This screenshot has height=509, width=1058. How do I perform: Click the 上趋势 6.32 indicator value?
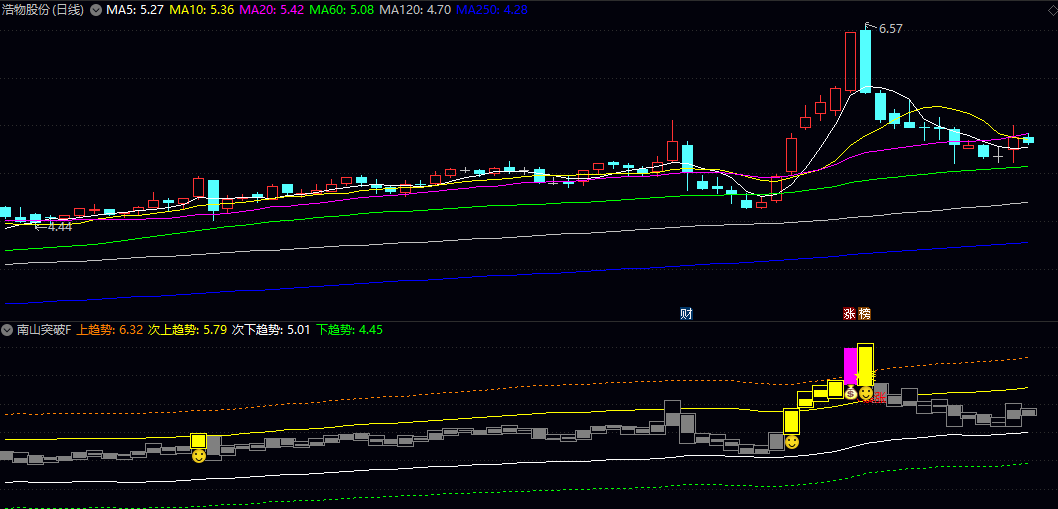110,330
